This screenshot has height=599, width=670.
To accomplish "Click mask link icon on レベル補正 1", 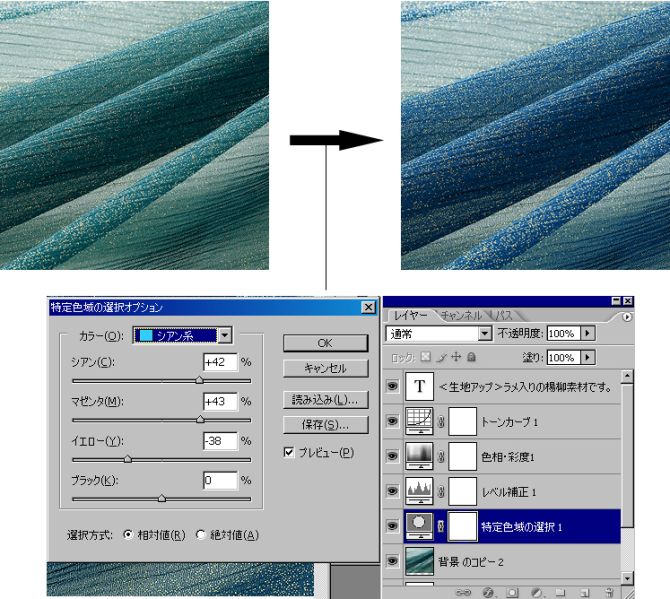I will [x=441, y=492].
